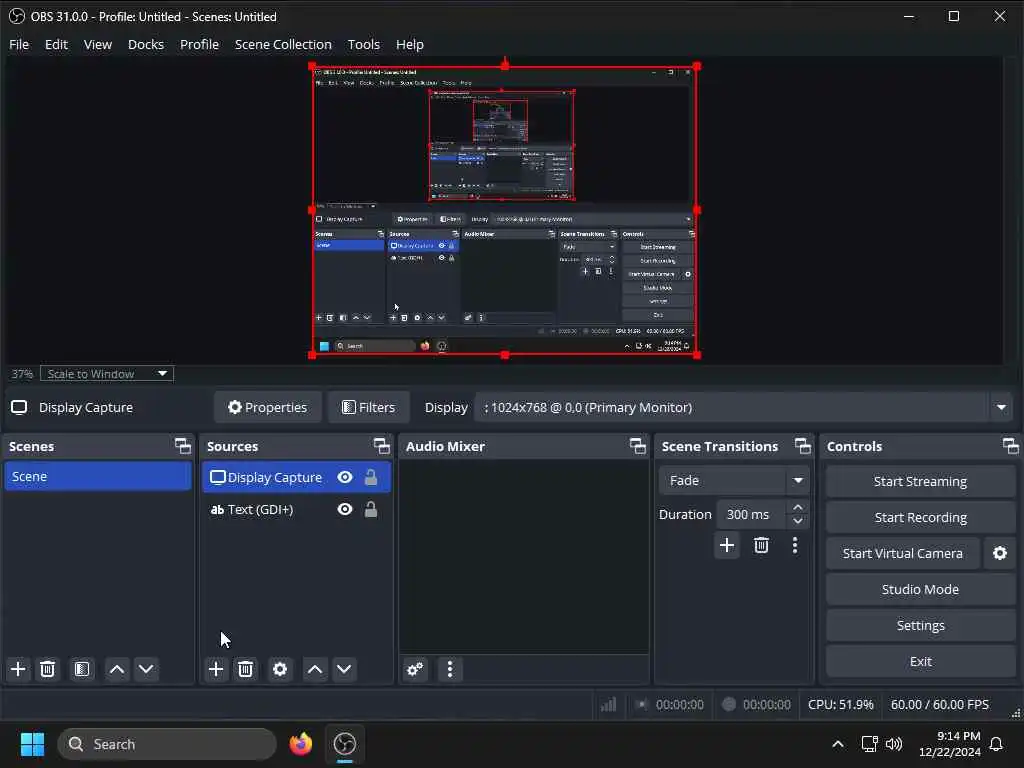Move source up arrow in Sources dock
1024x768 pixels.
click(315, 669)
